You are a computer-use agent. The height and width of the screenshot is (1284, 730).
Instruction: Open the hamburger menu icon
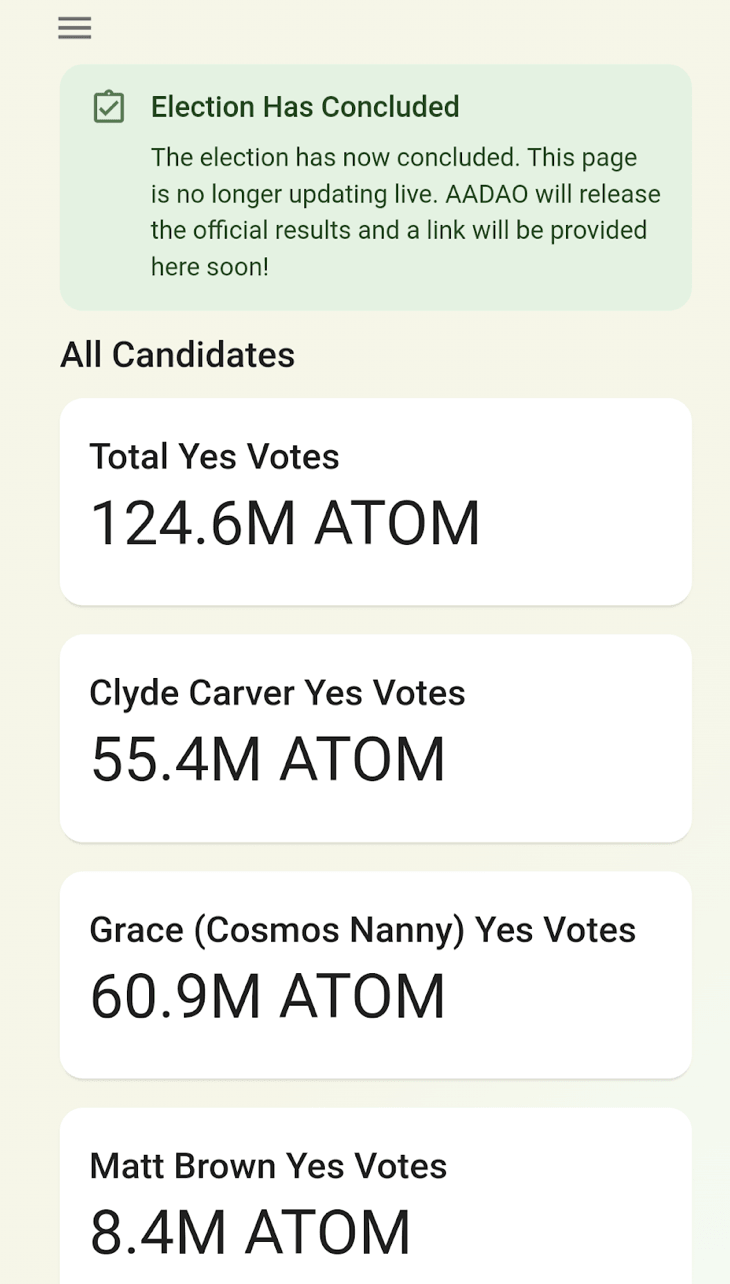75,28
